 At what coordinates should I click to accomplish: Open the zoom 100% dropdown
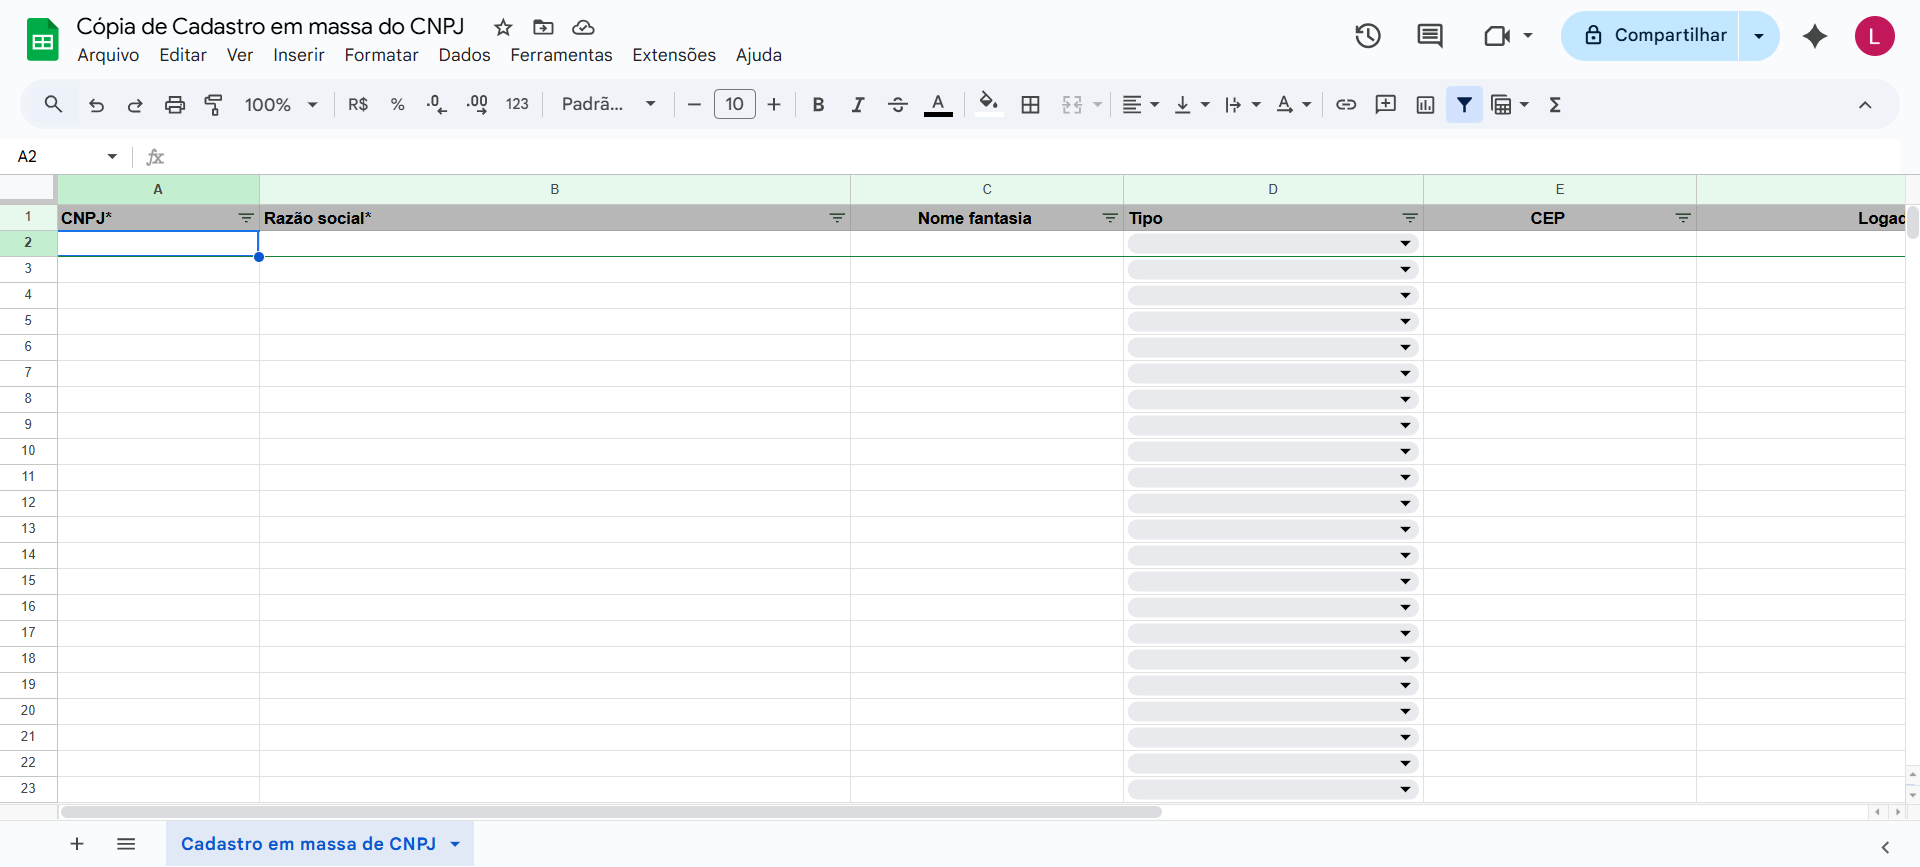click(281, 105)
